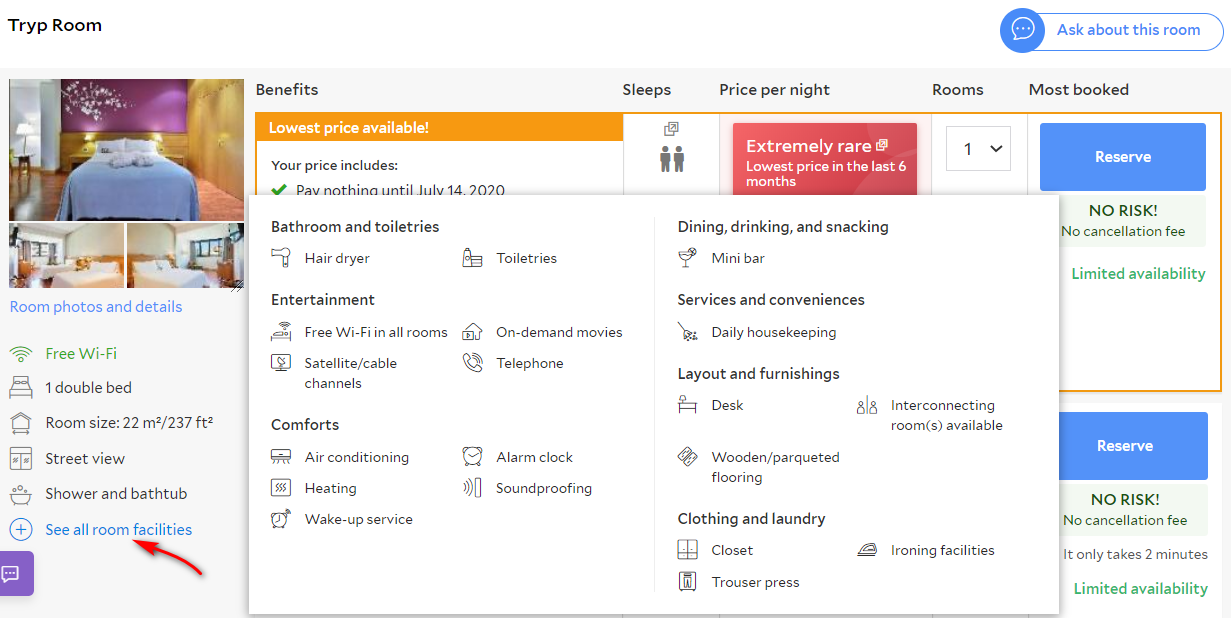Click the Sleeps column header
Screen dimensions: 1231x618
point(647,90)
